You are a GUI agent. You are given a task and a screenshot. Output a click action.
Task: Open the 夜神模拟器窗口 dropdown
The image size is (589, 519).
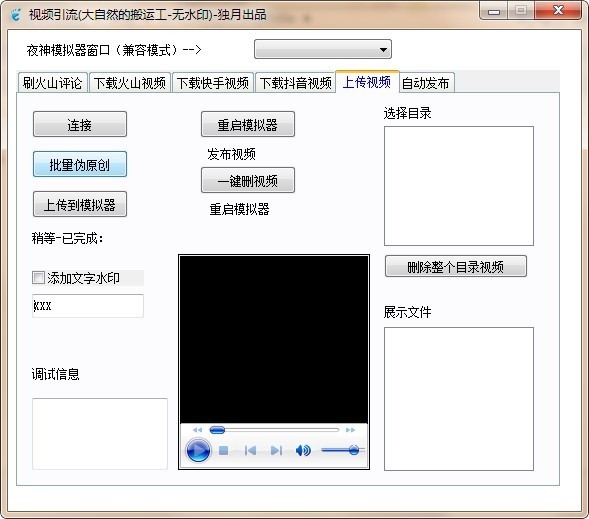pyautogui.click(x=323, y=49)
